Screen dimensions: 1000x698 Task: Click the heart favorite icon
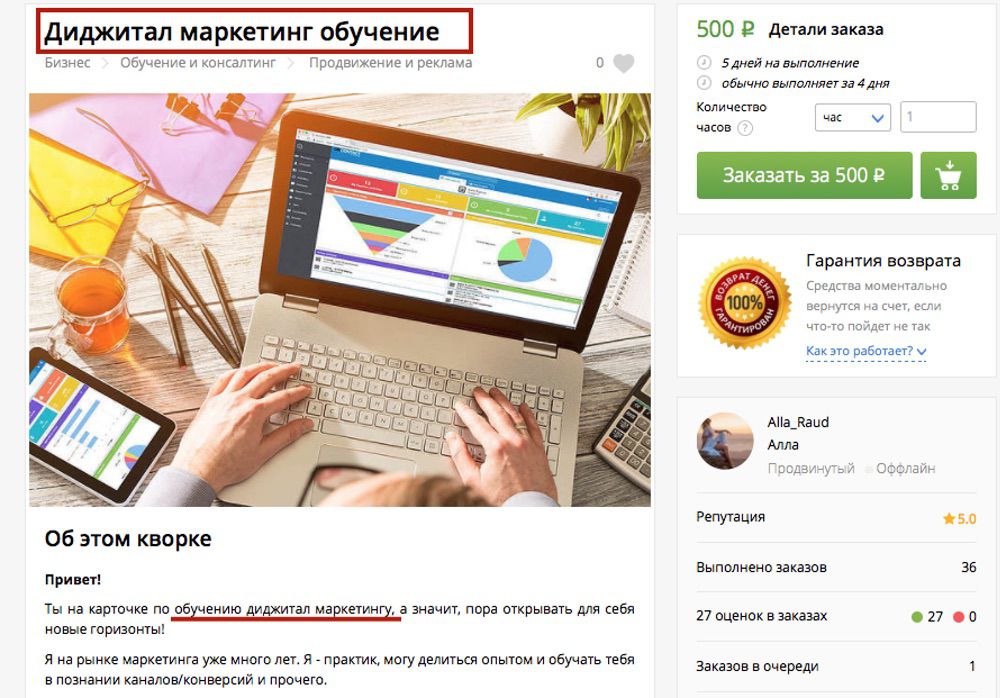pyautogui.click(x=624, y=63)
